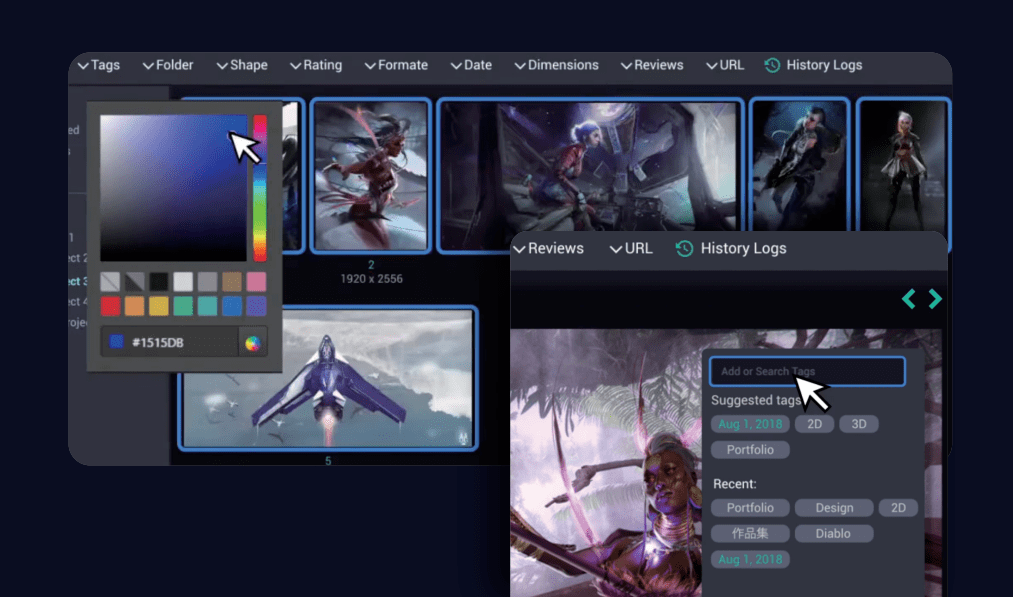The height and width of the screenshot is (597, 1013).
Task: Open the Rating filter dropdown
Action: coord(316,65)
